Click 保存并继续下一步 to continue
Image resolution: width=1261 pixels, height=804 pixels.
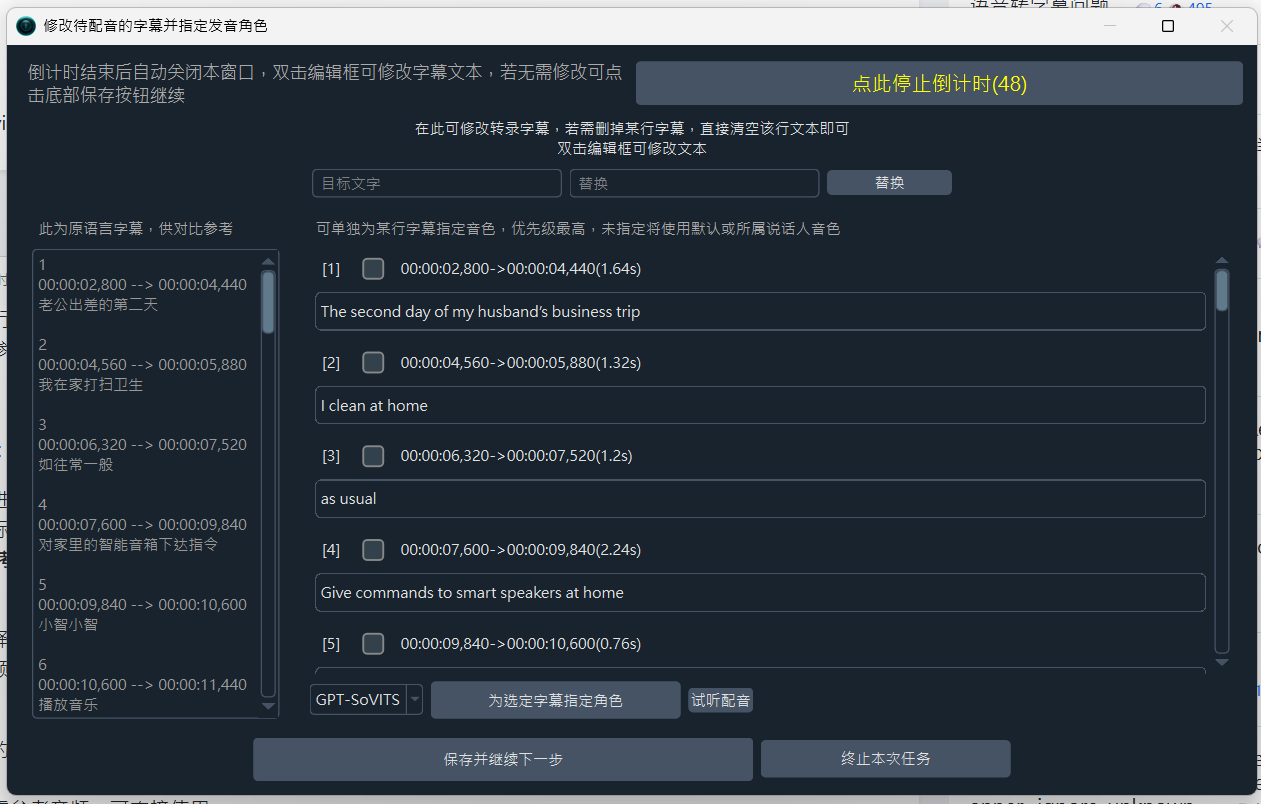coord(502,759)
